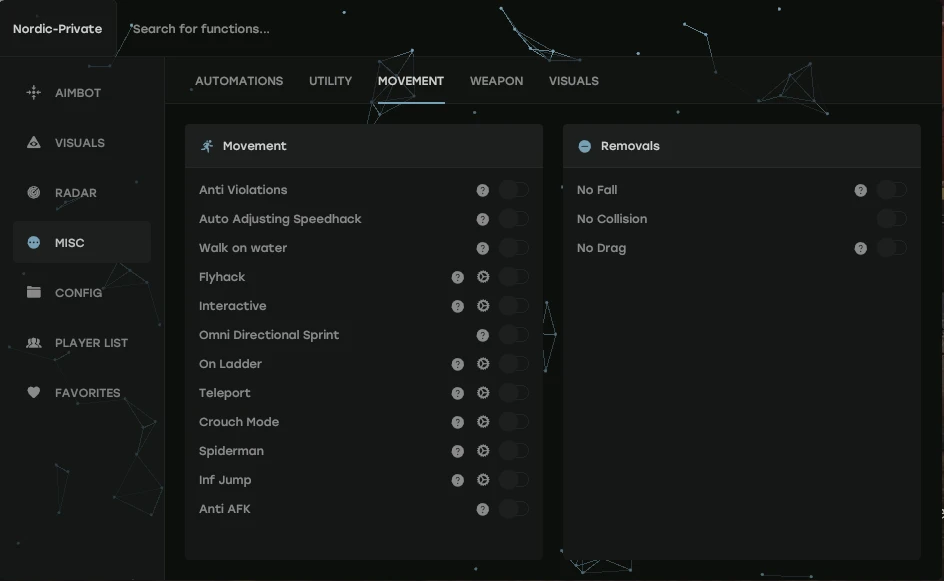Open the PLAYER LIST section
The image size is (944, 581).
tap(82, 343)
